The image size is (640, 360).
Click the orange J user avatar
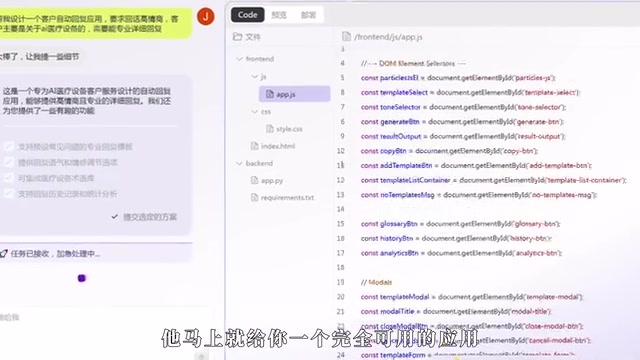click(x=206, y=16)
